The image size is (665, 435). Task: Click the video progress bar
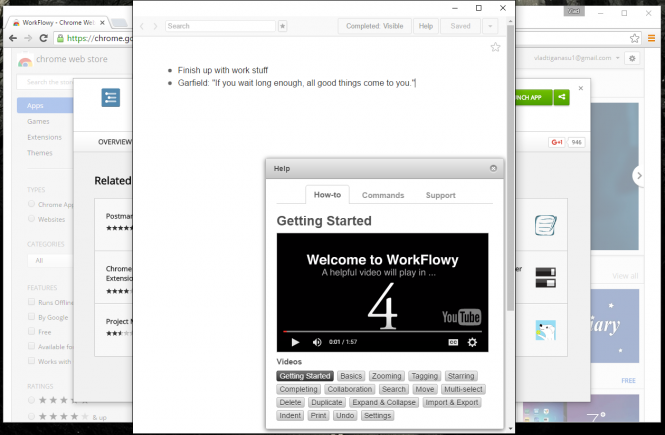[382, 331]
